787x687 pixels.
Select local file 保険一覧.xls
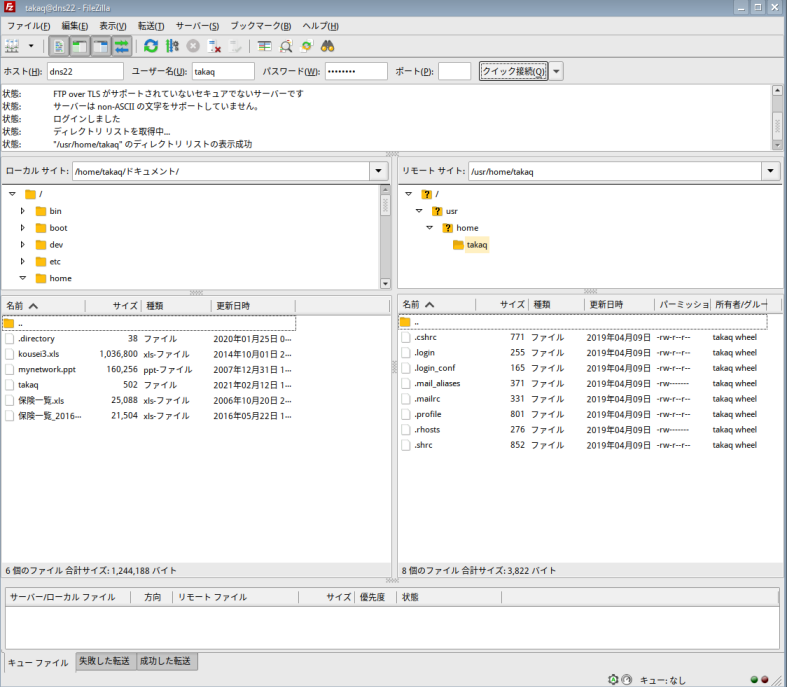tap(149, 400)
